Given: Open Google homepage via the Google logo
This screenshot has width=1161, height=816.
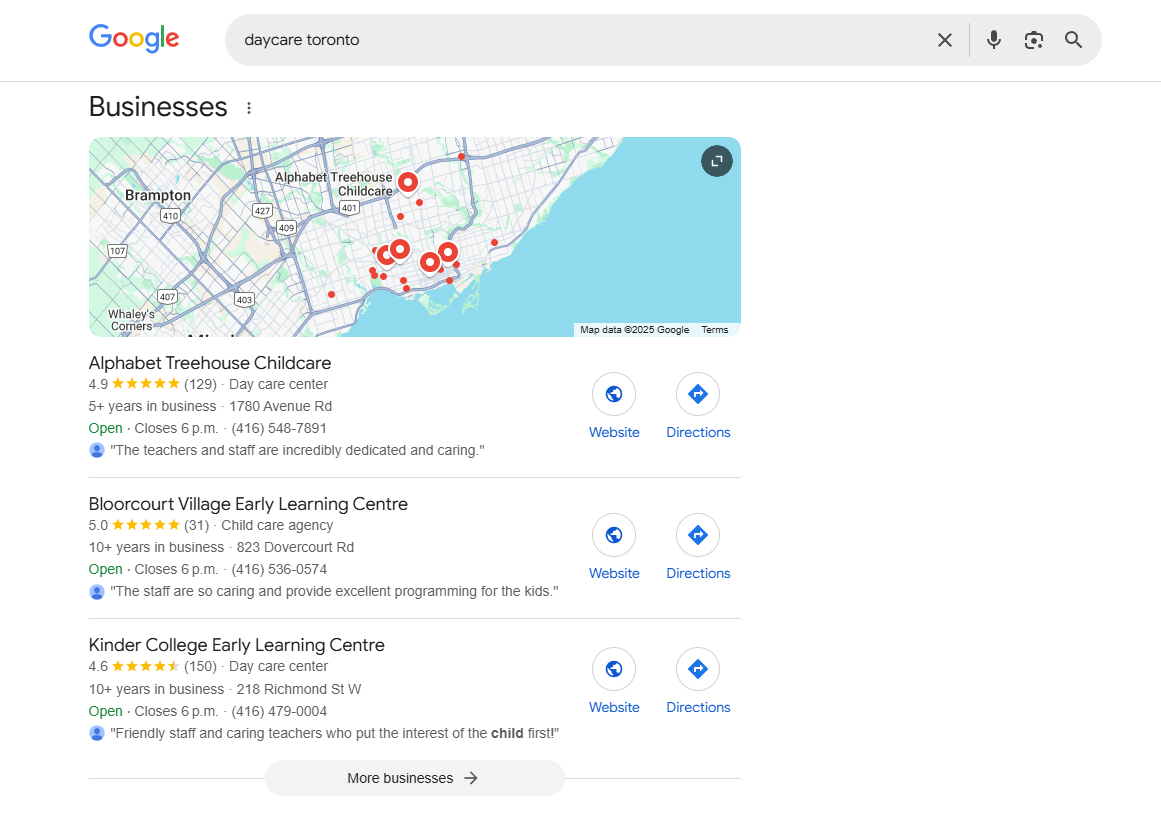Looking at the screenshot, I should (134, 38).
